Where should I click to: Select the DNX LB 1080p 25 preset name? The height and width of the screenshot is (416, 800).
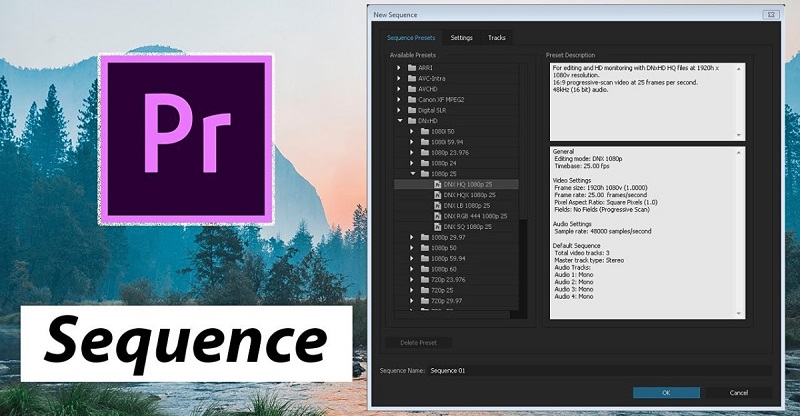pos(467,206)
